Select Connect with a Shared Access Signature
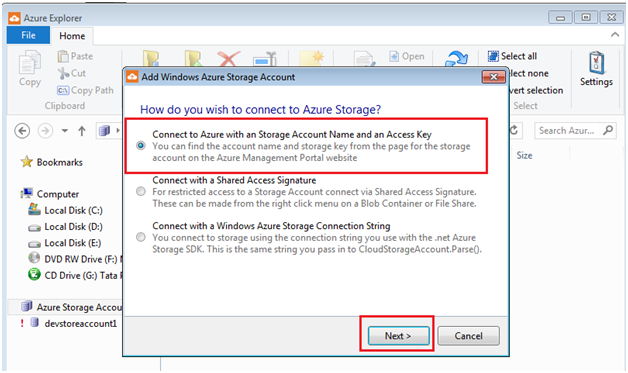Viewport: 628px width, 373px height. (x=141, y=192)
